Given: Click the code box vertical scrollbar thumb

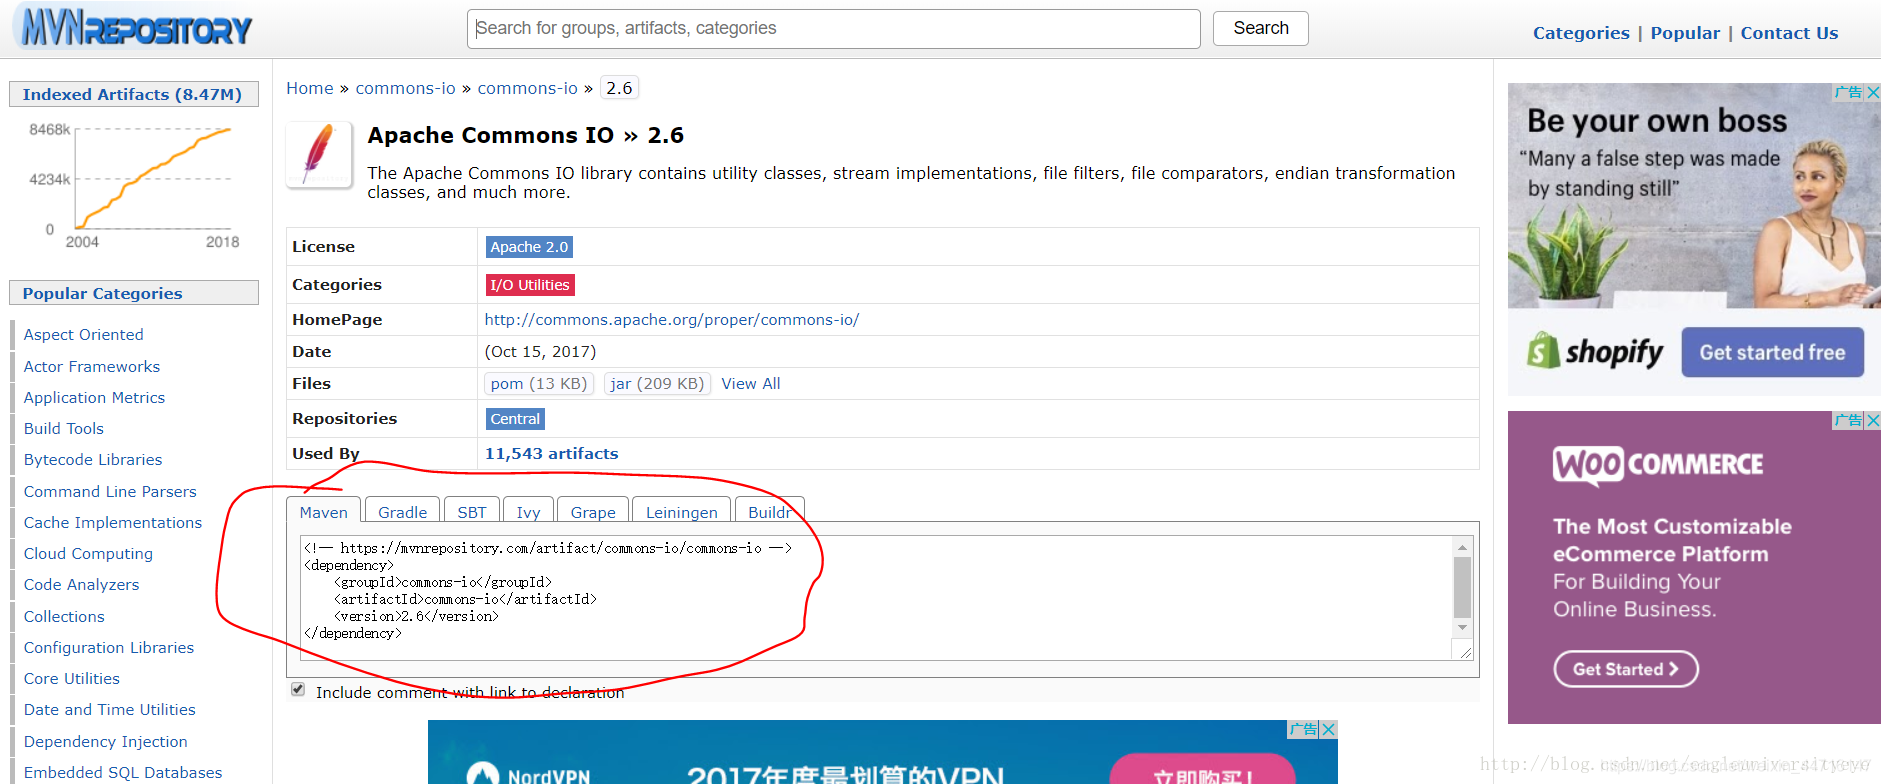Looking at the screenshot, I should coord(1462,587).
